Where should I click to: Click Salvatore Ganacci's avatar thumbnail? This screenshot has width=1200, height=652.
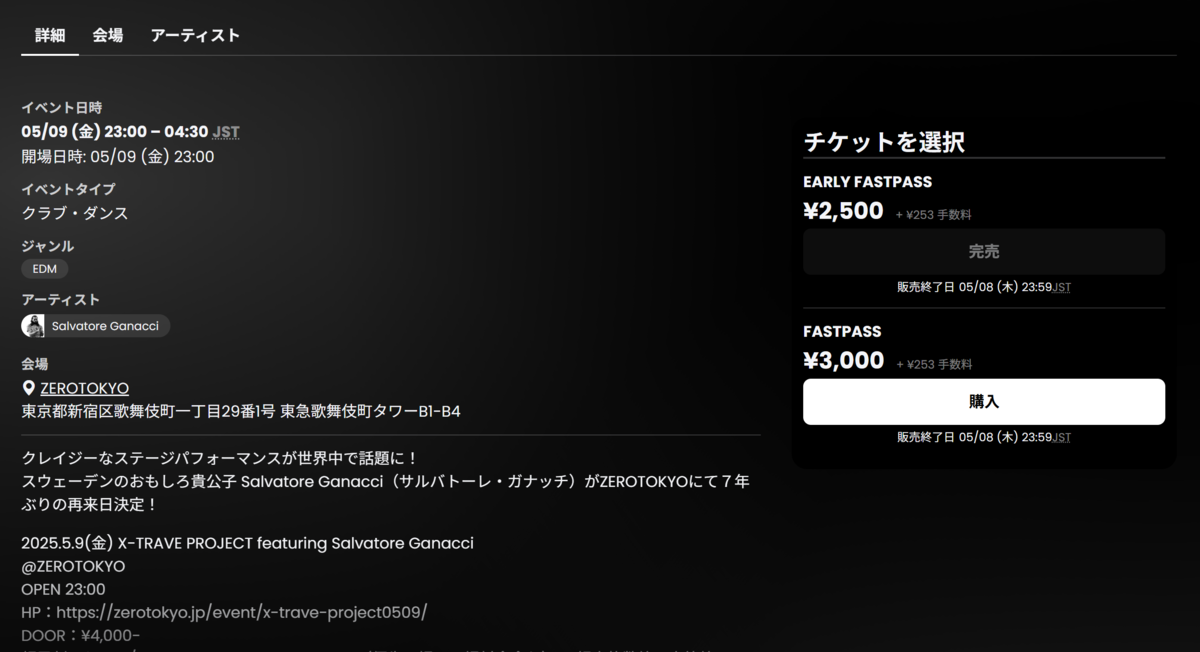[x=33, y=326]
